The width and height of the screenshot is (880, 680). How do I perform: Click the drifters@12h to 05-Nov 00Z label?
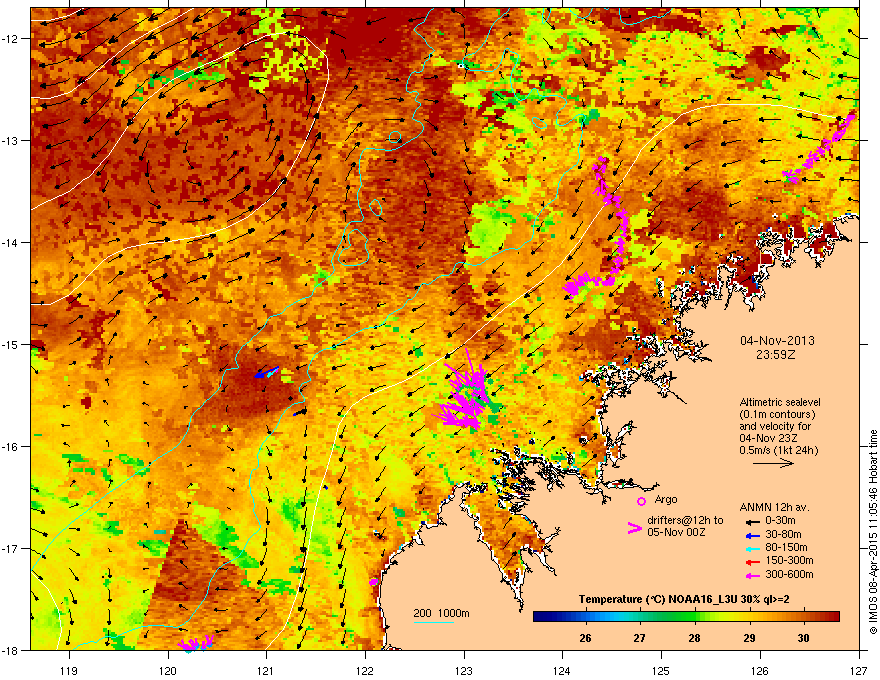pos(685,526)
